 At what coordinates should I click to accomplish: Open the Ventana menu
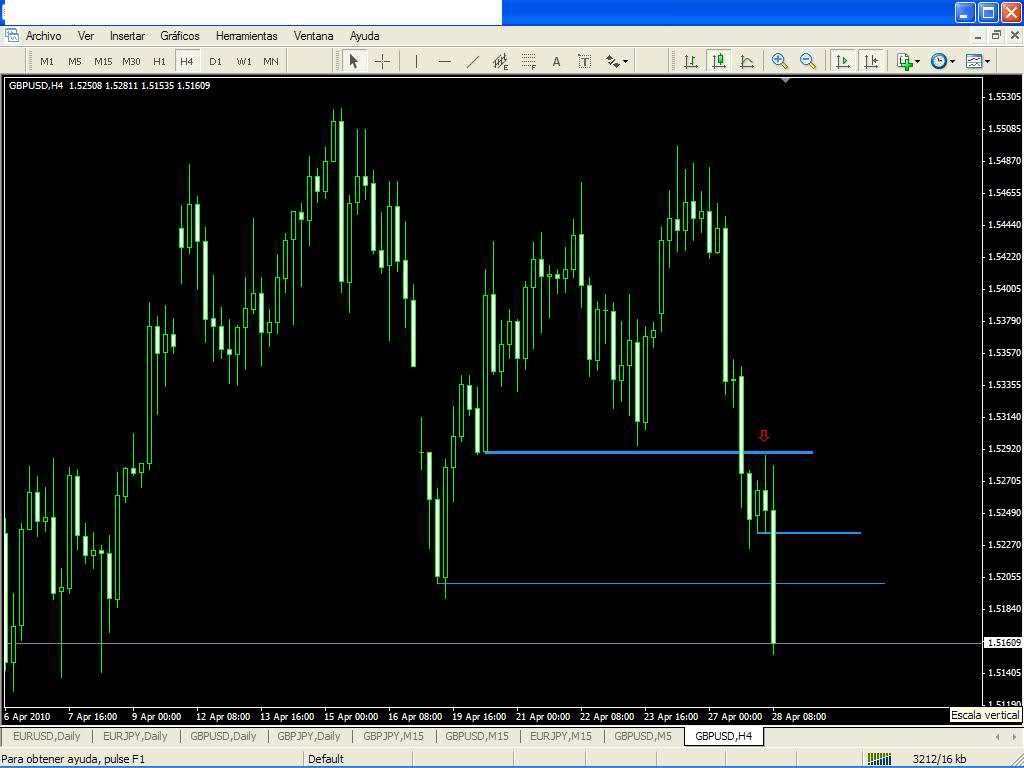313,36
